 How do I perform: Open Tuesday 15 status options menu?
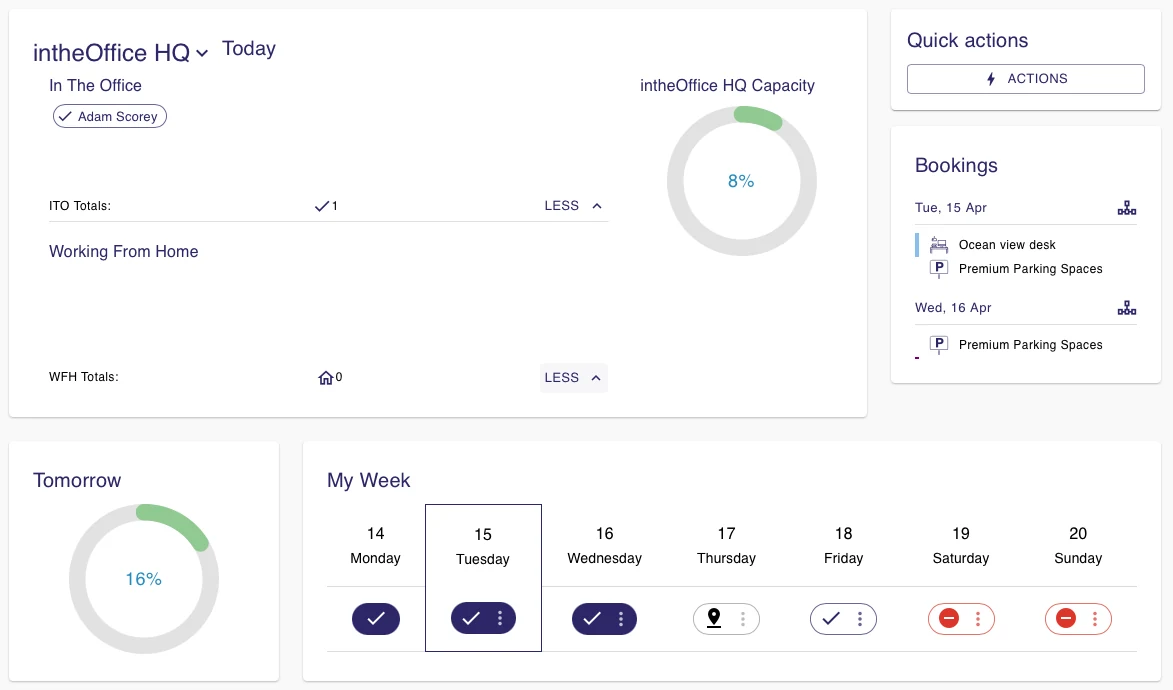pos(500,618)
